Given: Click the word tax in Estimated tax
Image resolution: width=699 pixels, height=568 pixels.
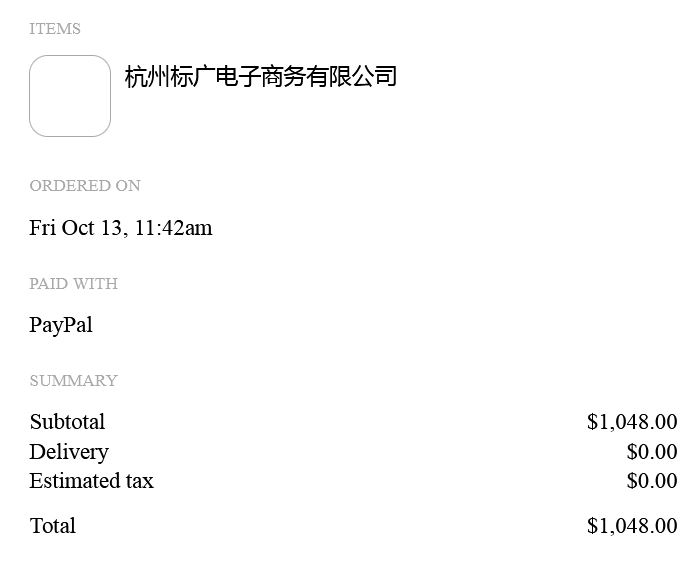Looking at the screenshot, I should pyautogui.click(x=140, y=482).
